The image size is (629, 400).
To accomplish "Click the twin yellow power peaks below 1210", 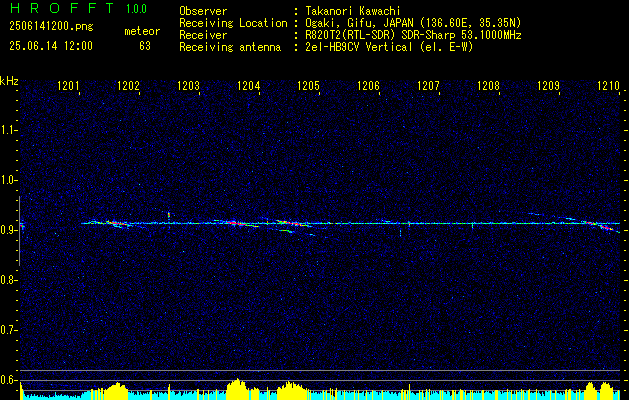I will (598, 390).
